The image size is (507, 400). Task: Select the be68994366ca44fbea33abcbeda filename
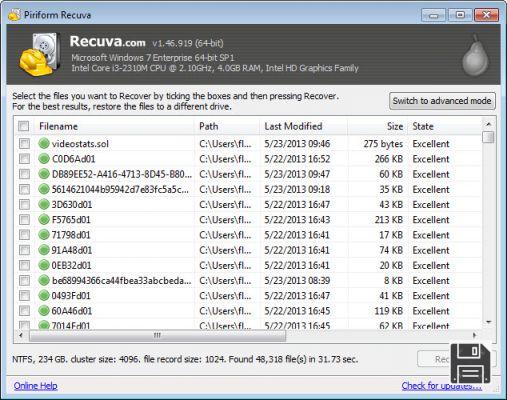coord(122,280)
